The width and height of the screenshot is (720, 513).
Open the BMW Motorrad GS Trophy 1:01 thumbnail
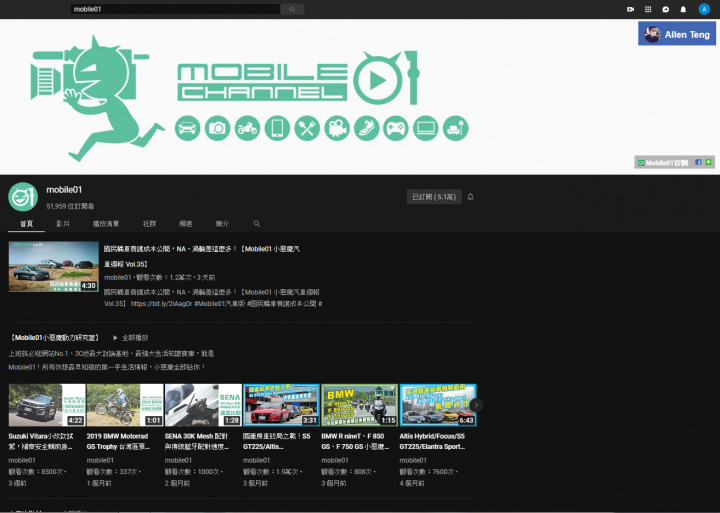[125, 405]
